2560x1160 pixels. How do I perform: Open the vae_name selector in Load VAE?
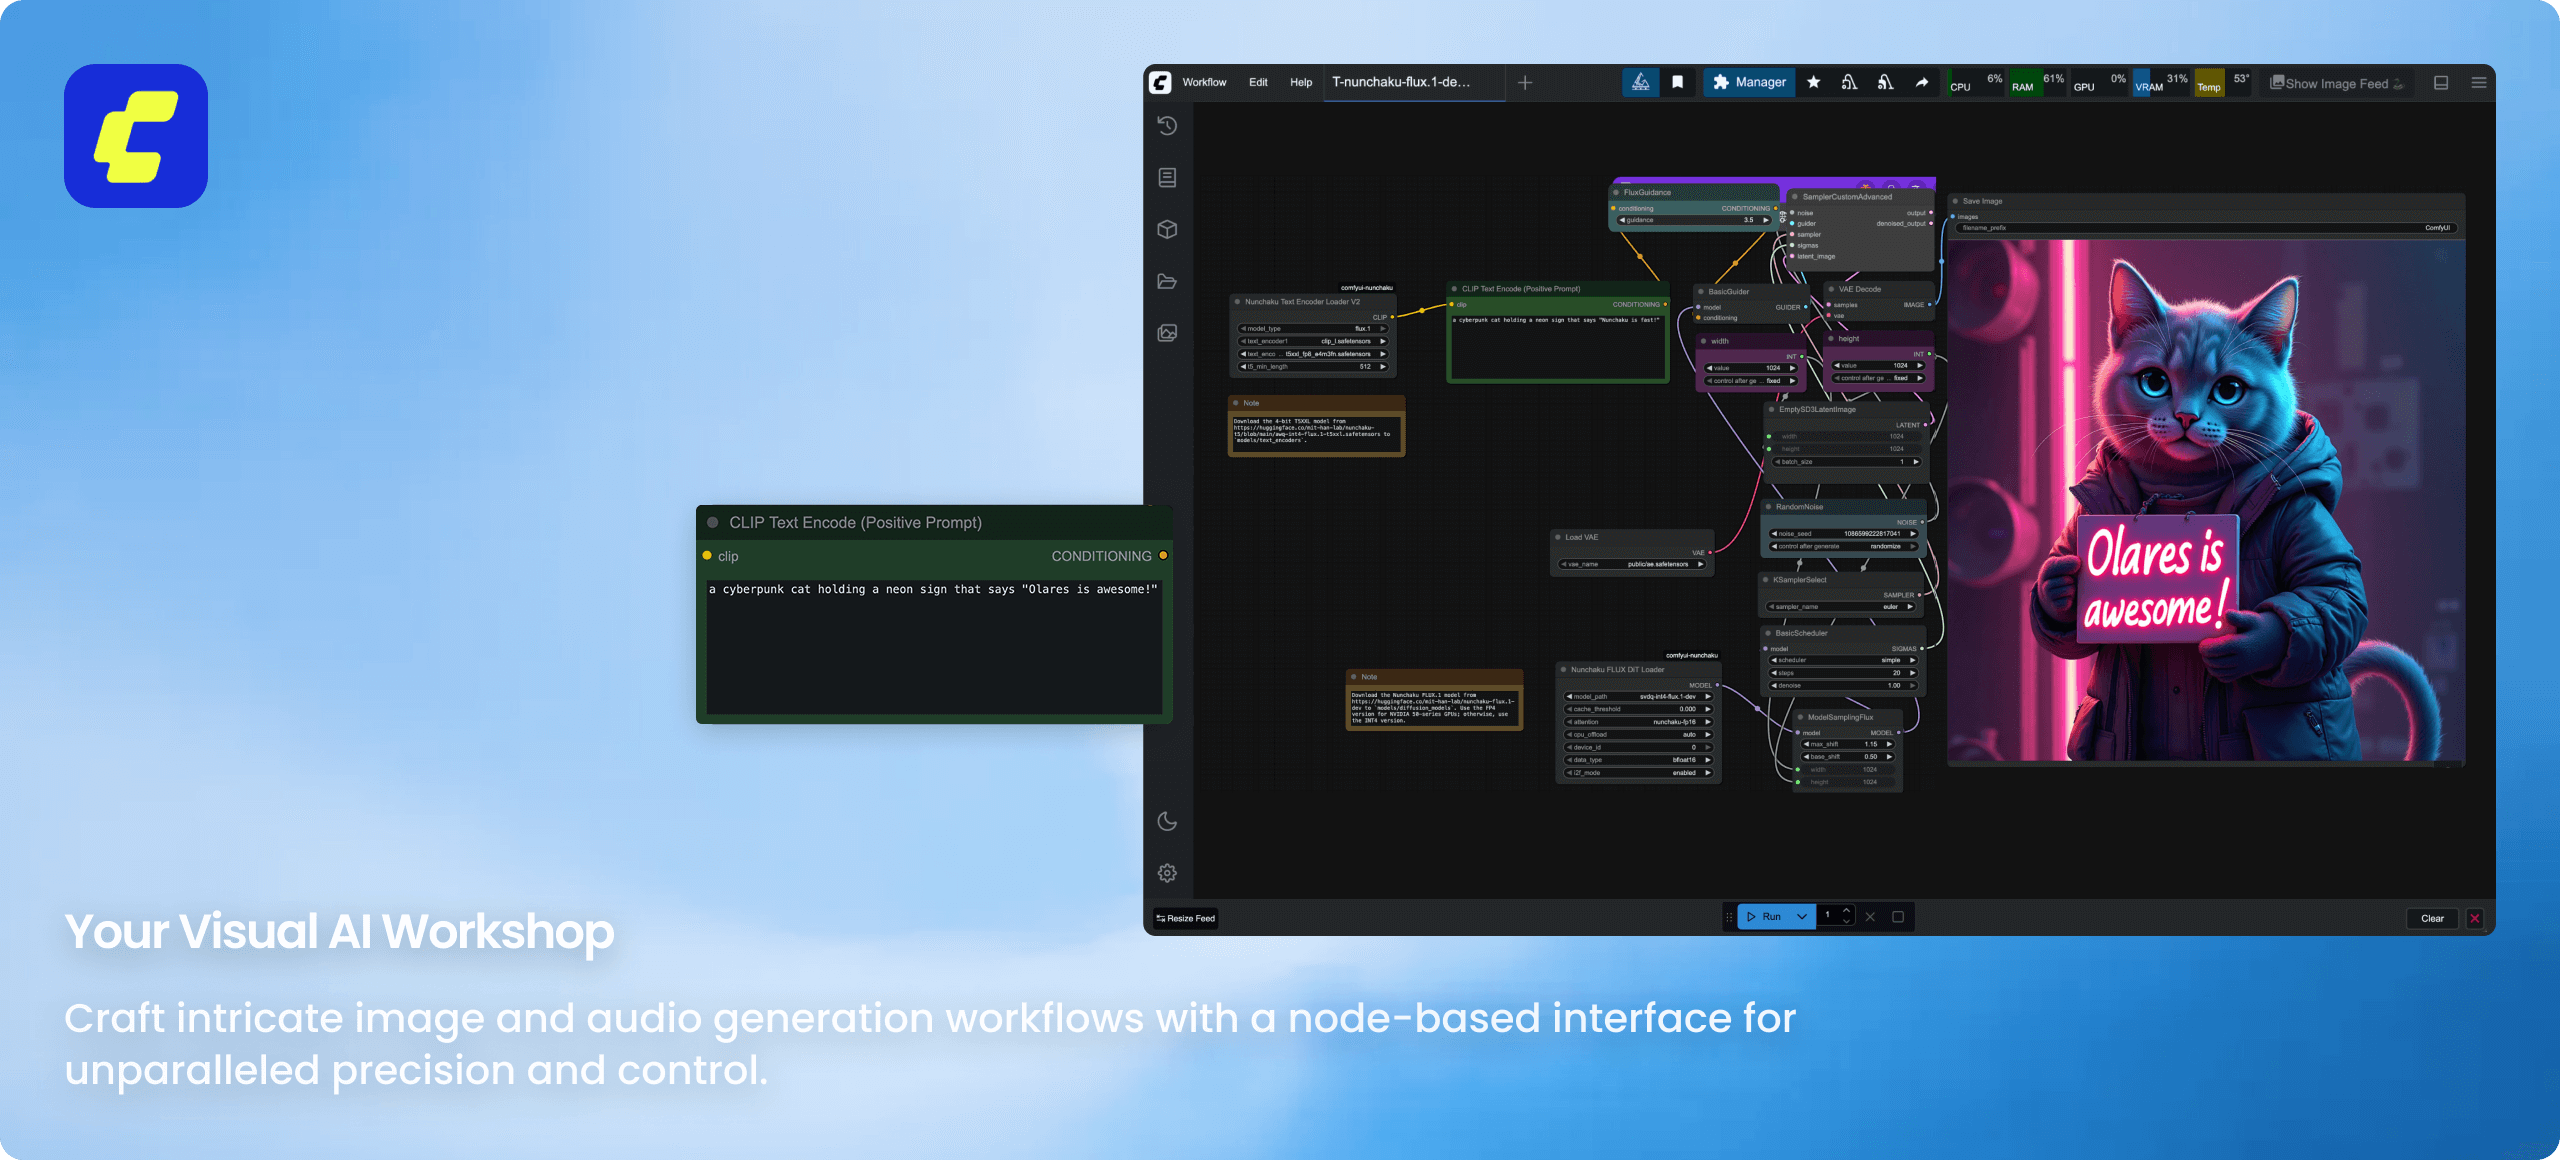click(x=1632, y=564)
